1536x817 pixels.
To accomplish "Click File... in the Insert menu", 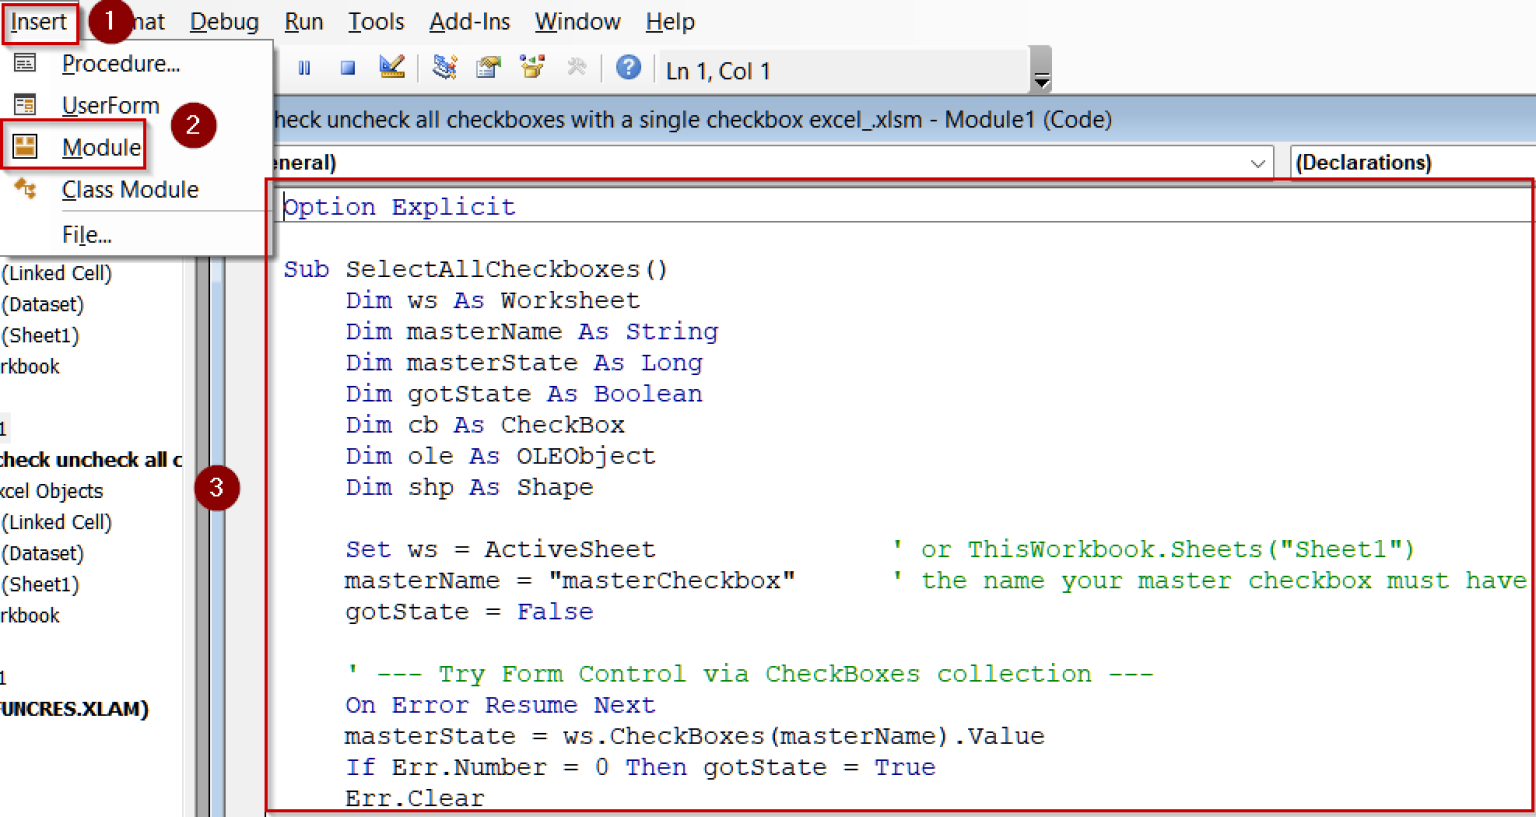I will tap(87, 235).
